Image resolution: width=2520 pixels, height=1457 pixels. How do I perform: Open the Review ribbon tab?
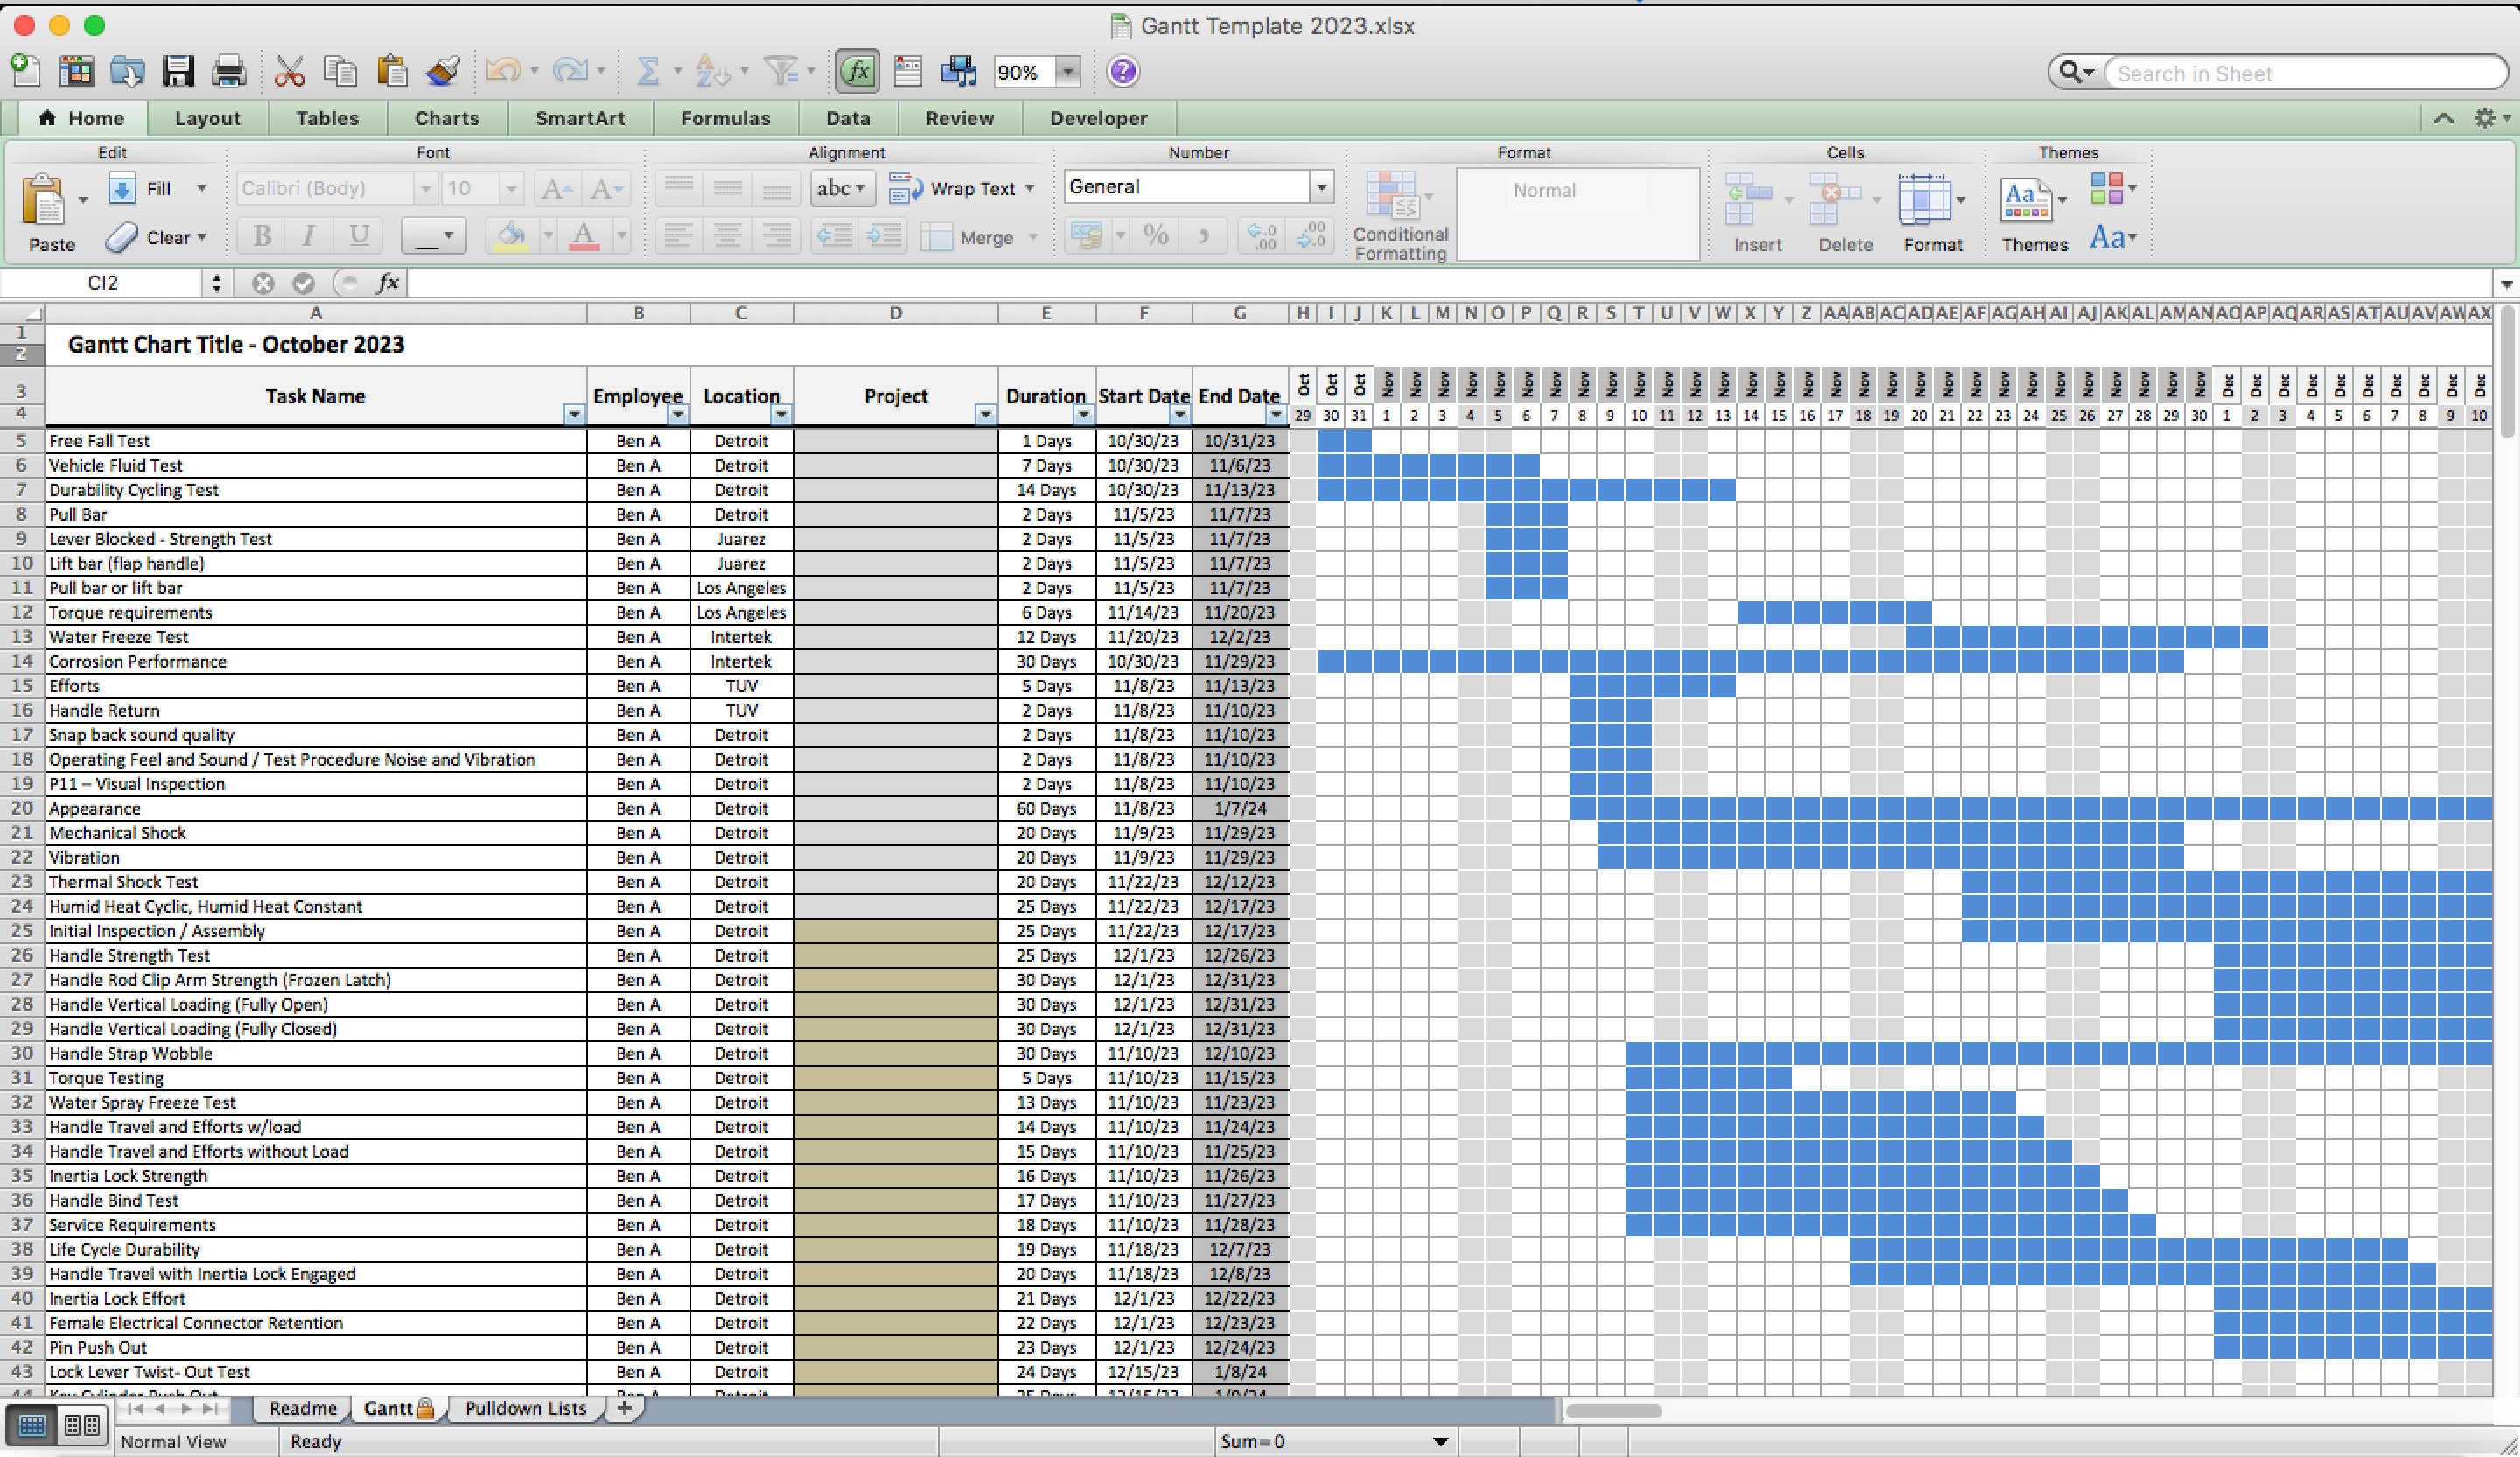(x=959, y=118)
